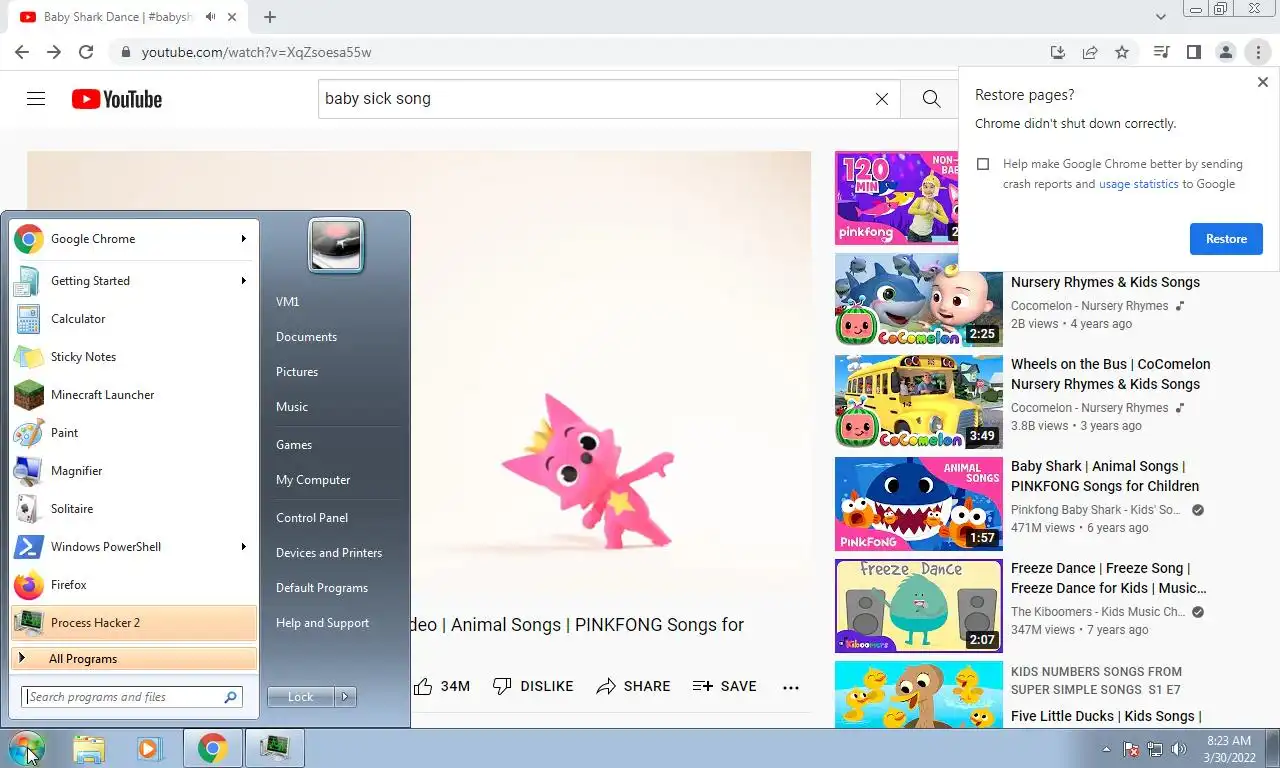Image resolution: width=1280 pixels, height=768 pixels.
Task: Open Magnifier from Start menu
Action: [x=134, y=471]
